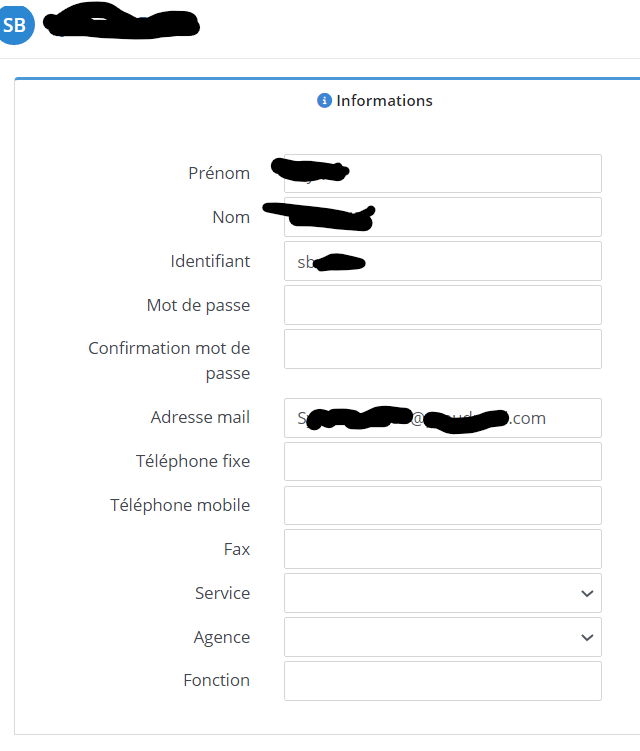The width and height of the screenshot is (640, 751).
Task: Select the Service combo box
Action: click(443, 593)
